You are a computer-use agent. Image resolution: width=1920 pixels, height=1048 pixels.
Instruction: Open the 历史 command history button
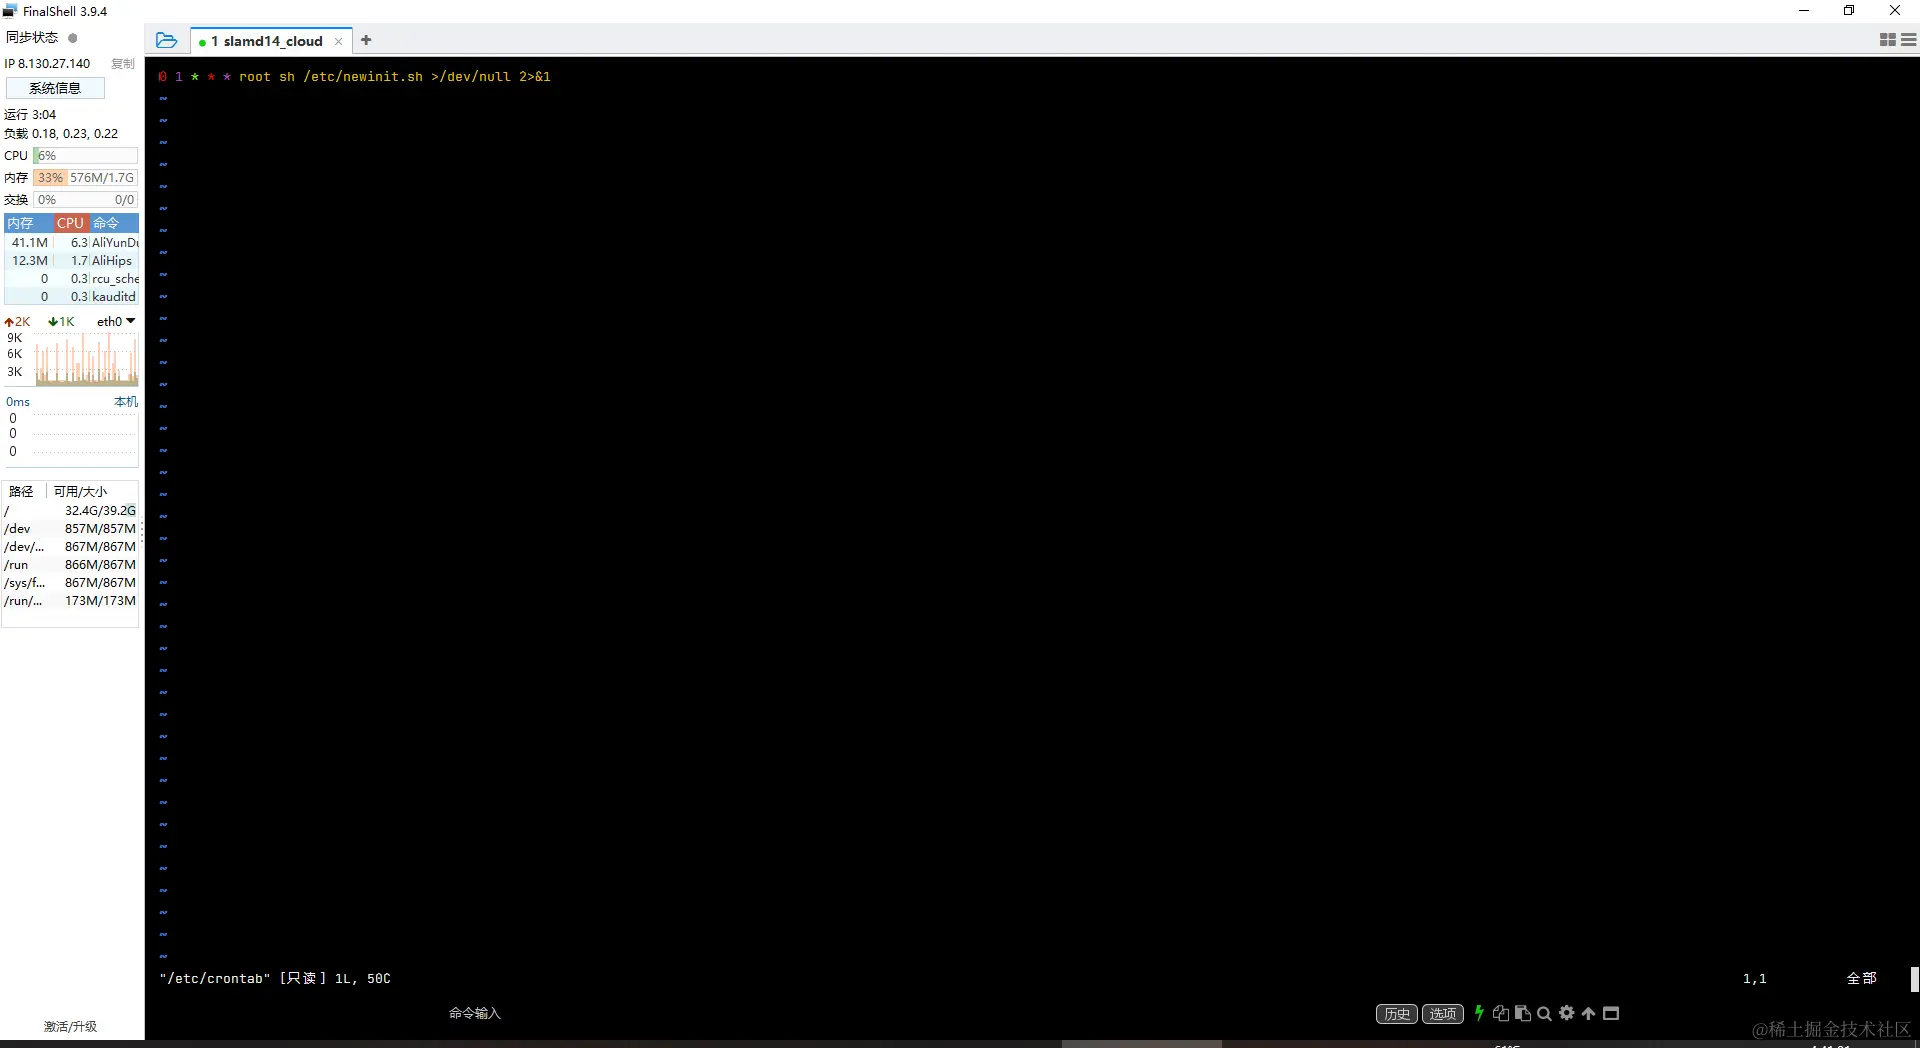tap(1397, 1013)
